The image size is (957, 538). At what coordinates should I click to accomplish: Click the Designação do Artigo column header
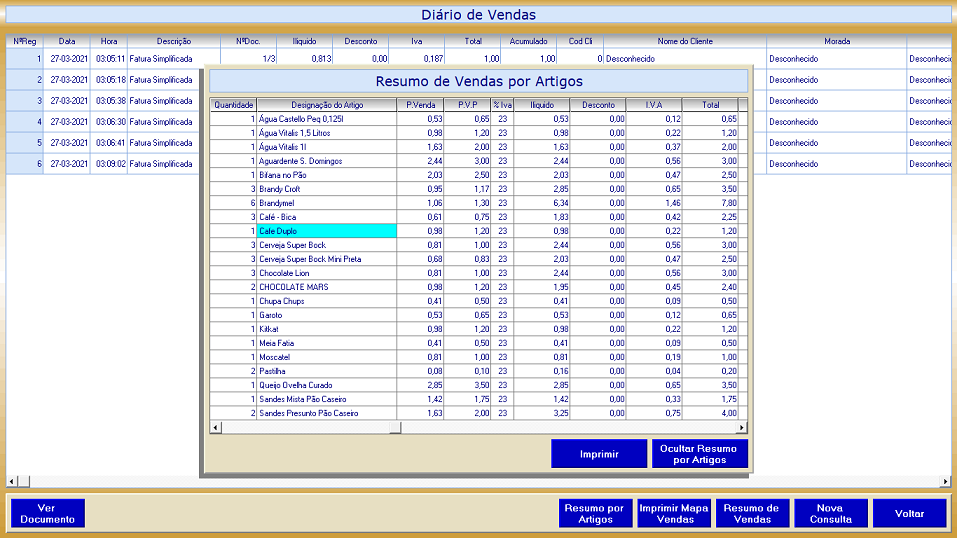tap(326, 105)
